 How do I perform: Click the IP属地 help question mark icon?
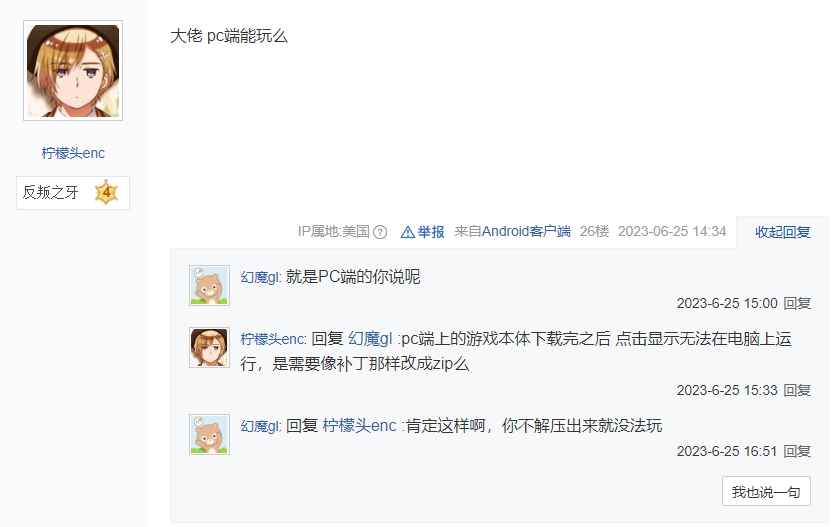[x=380, y=232]
